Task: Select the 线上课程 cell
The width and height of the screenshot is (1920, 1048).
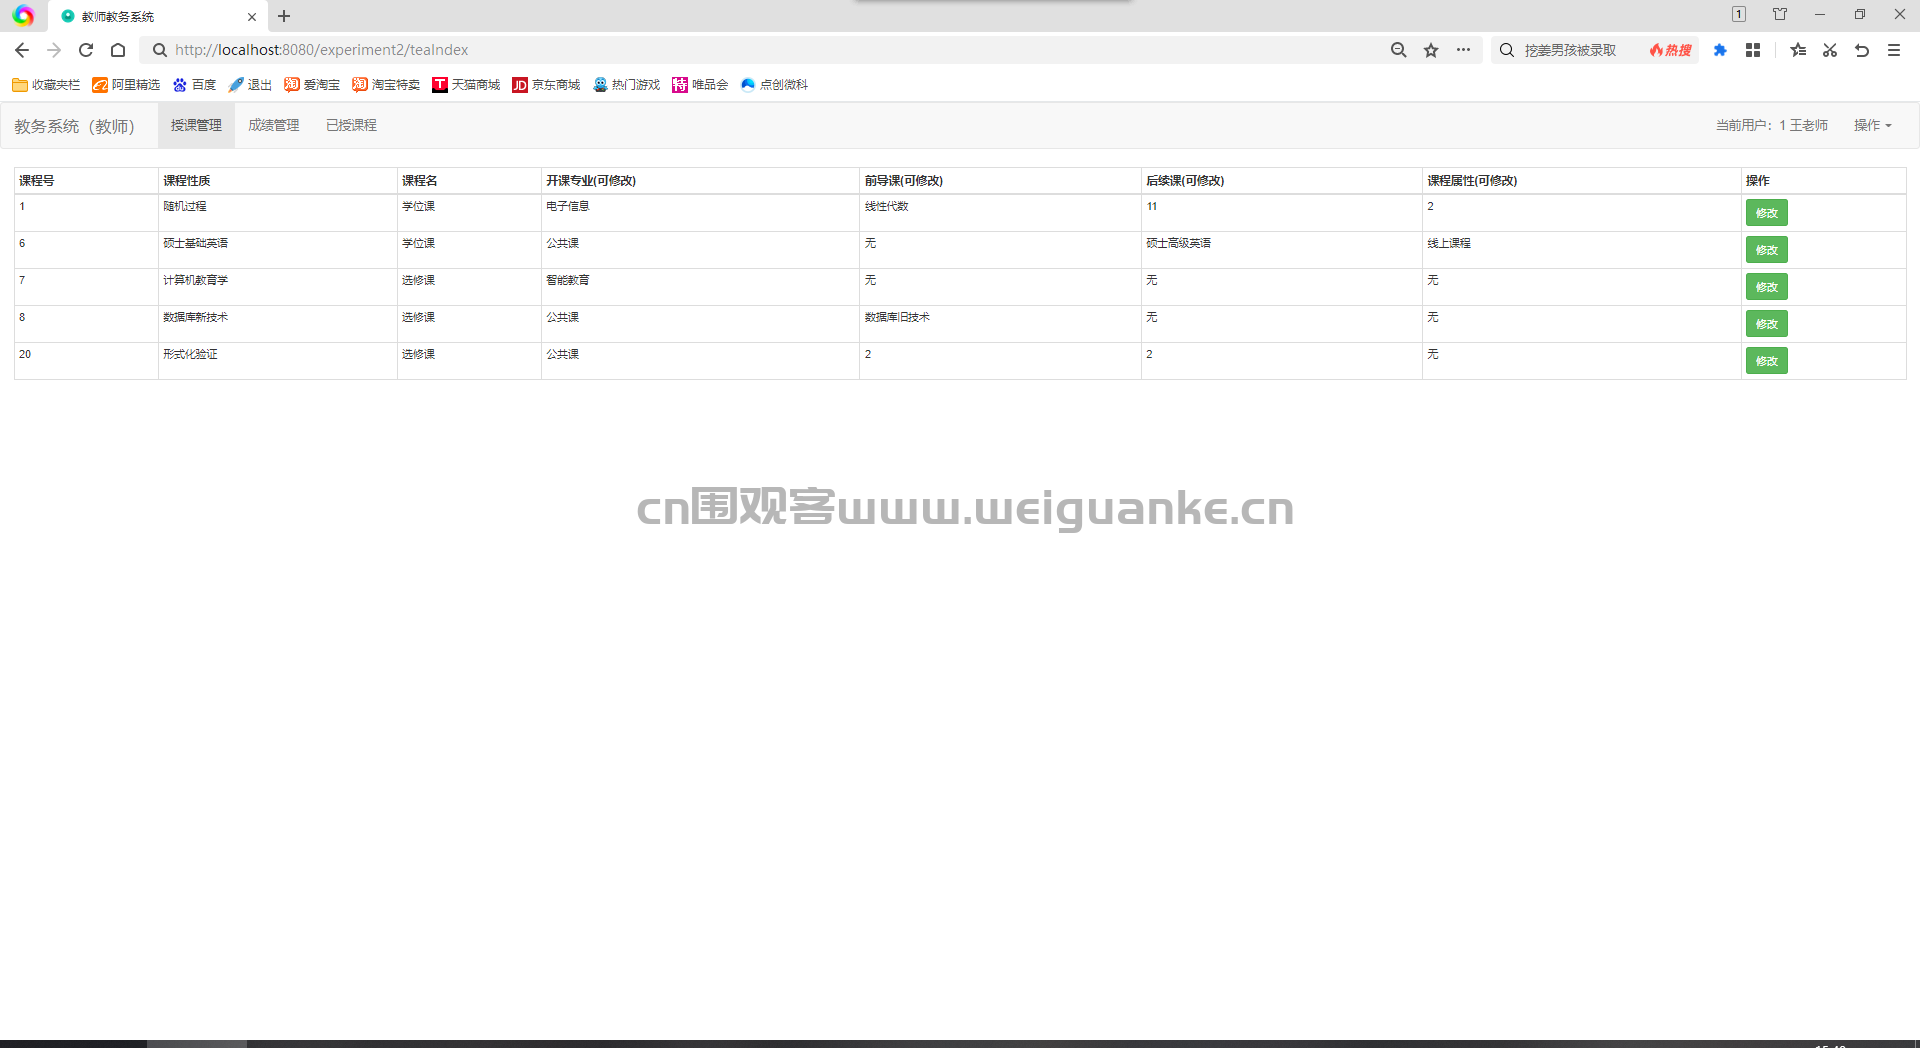Action: pos(1582,250)
